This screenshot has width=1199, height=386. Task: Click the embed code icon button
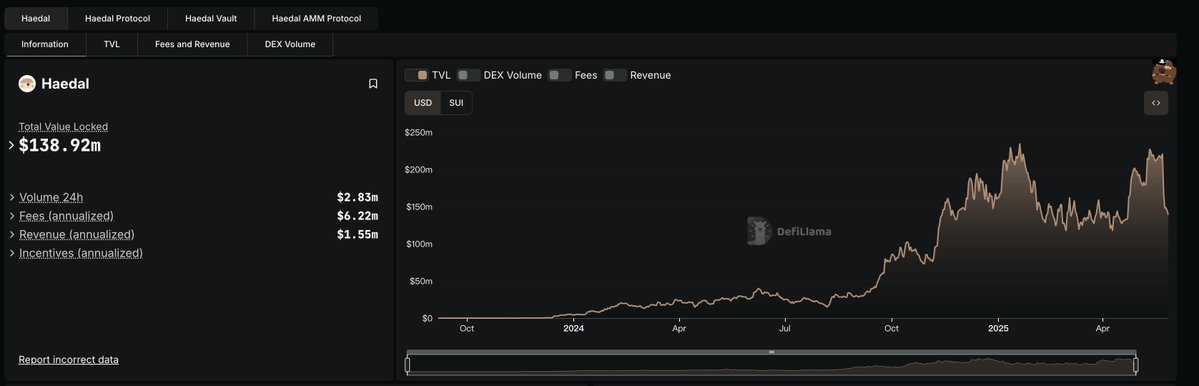(x=1155, y=102)
